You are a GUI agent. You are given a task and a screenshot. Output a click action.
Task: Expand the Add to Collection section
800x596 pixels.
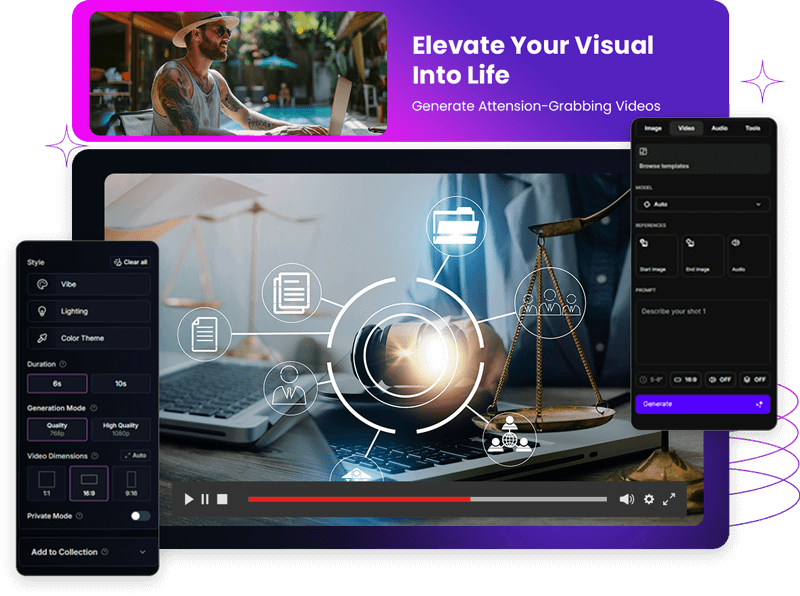[88, 552]
